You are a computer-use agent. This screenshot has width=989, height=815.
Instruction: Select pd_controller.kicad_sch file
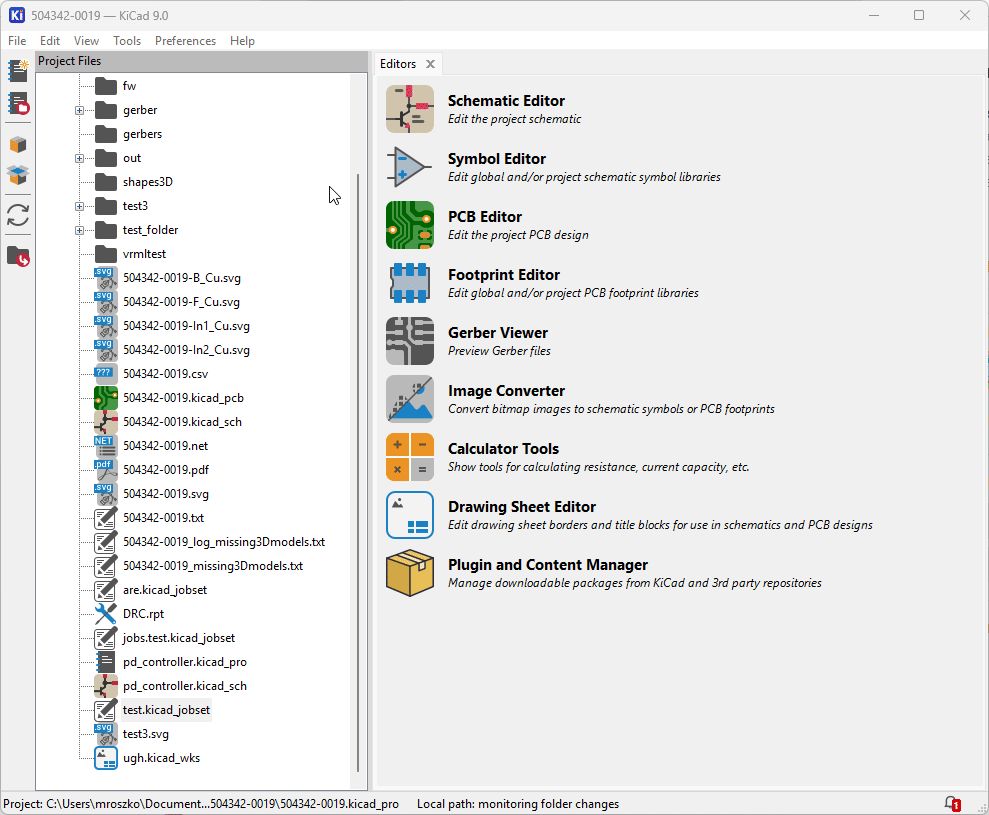pyautogui.click(x=185, y=686)
